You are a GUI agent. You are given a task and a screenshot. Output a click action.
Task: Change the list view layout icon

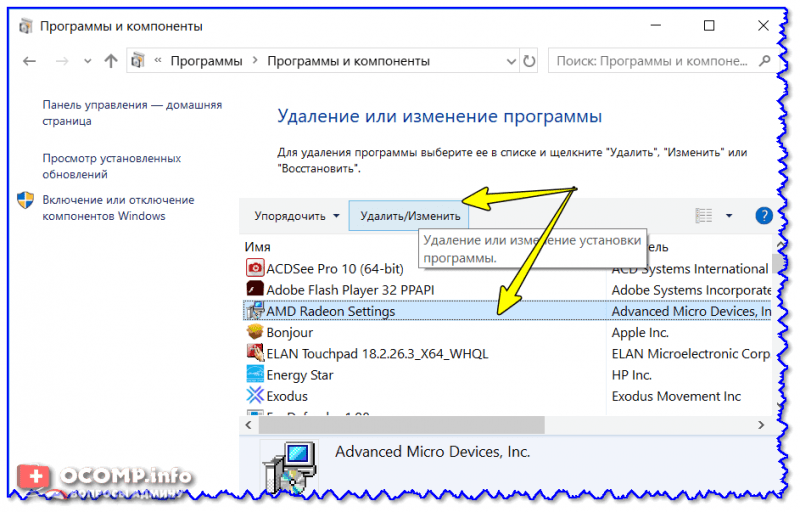(704, 215)
